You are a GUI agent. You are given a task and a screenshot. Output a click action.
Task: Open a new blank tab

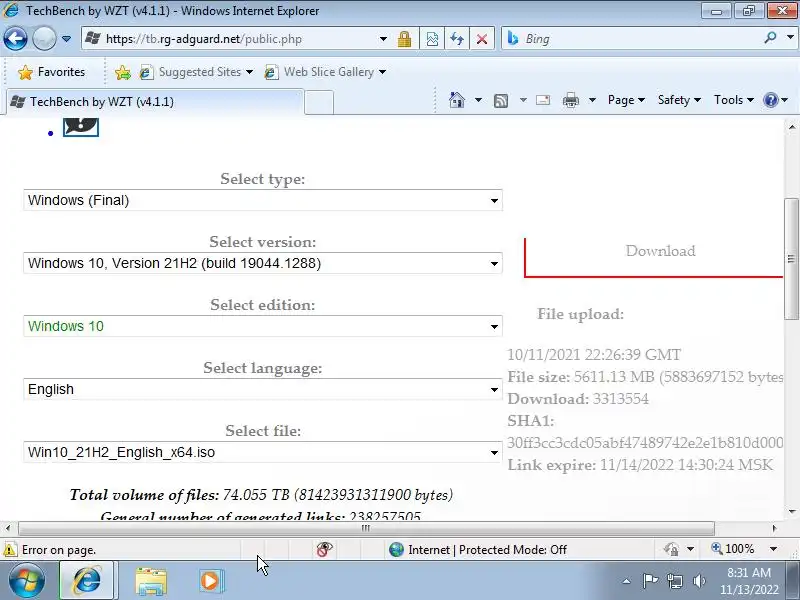point(319,102)
